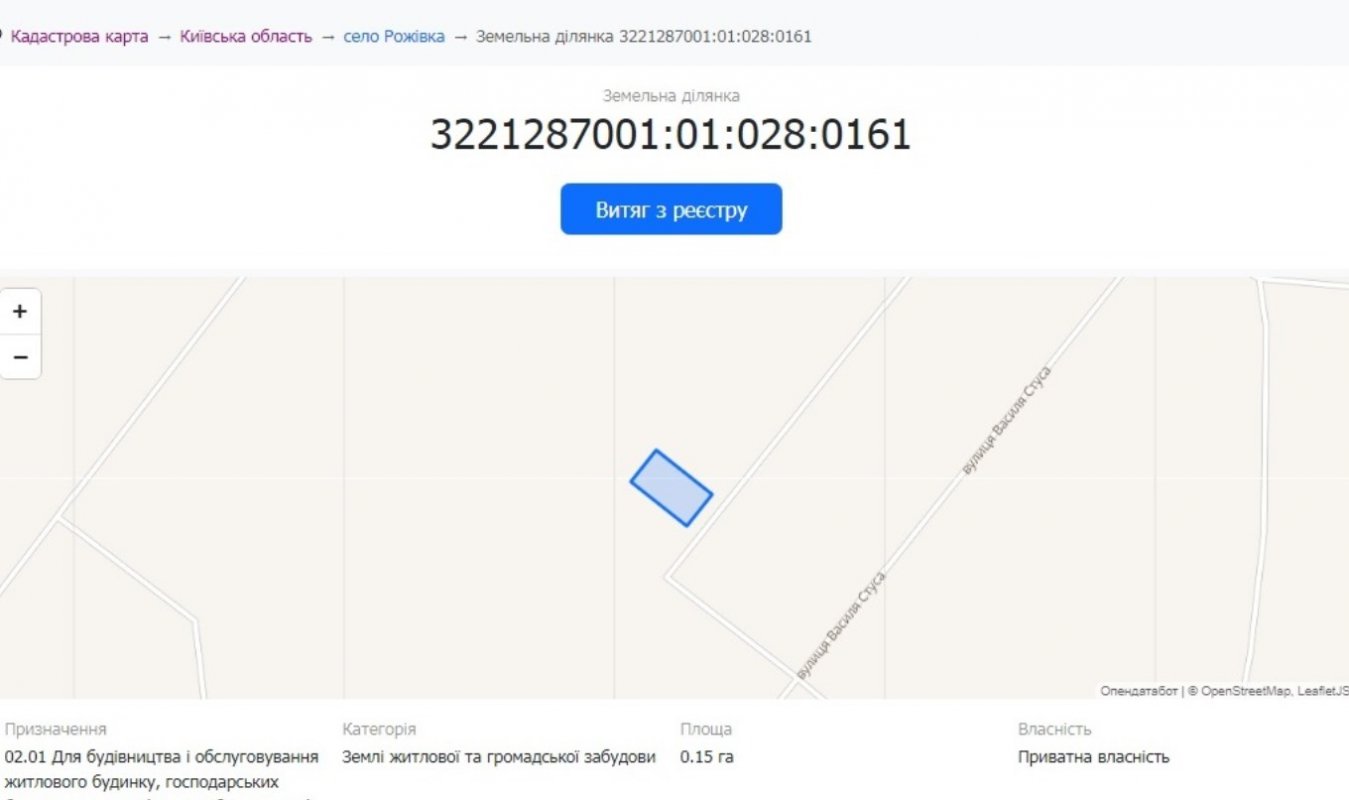Zoom in on the cadastral map
Screen dimensions: 1349x800
pyautogui.click(x=20, y=312)
